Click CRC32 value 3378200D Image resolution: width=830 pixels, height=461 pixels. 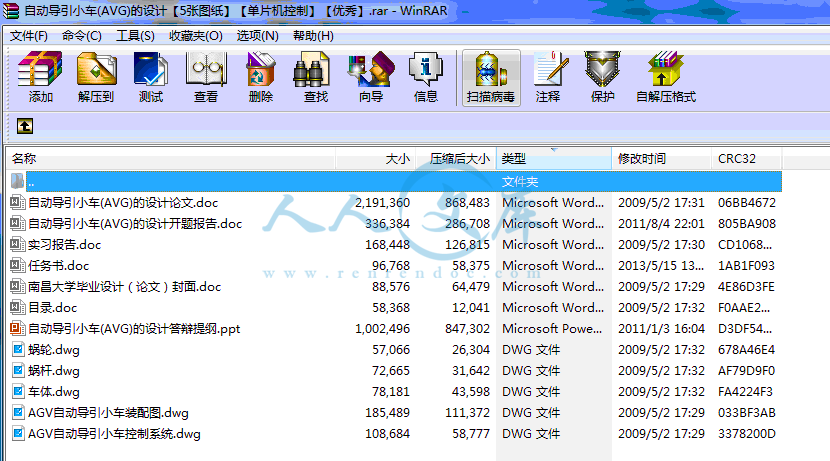[746, 434]
